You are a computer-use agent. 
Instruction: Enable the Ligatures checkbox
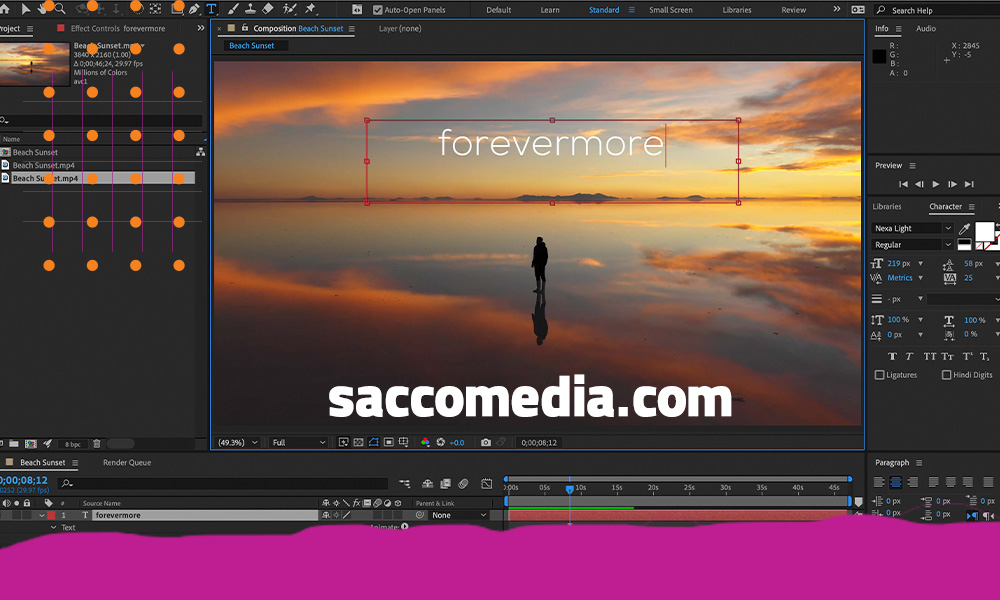click(879, 375)
